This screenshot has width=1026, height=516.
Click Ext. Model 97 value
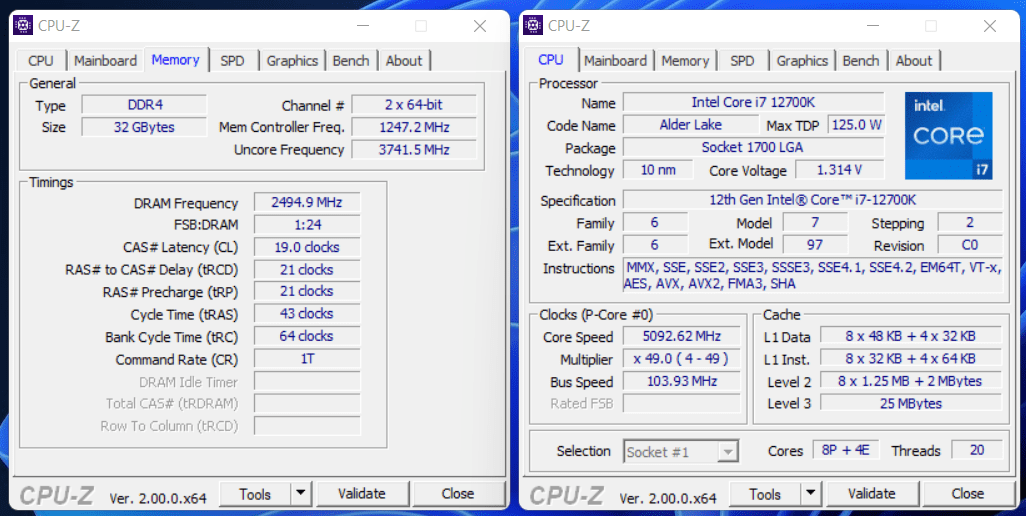(x=815, y=245)
